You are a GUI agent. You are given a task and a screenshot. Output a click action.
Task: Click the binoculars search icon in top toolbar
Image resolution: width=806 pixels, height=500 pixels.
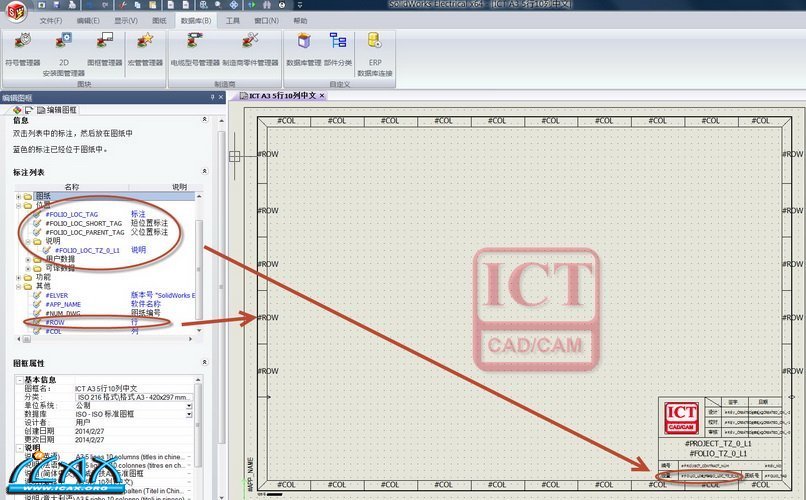(266, 5)
